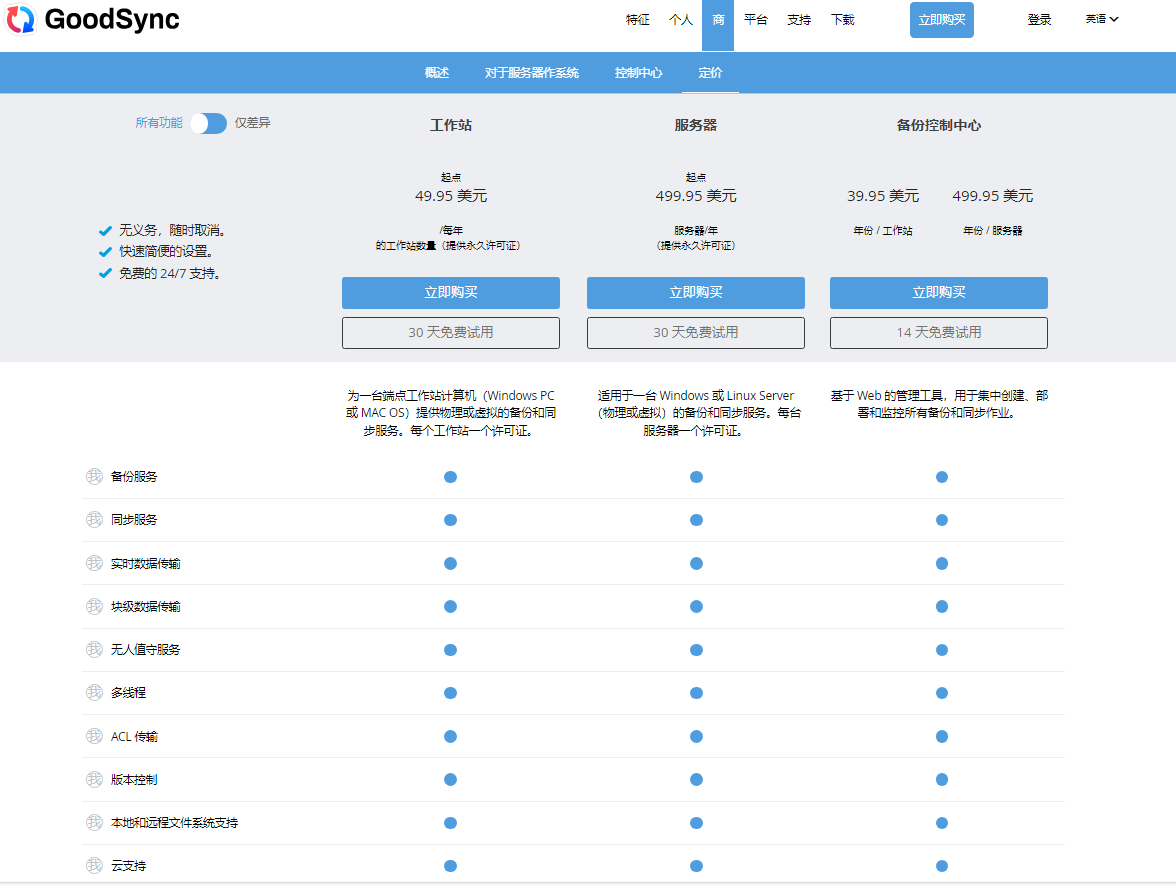This screenshot has width=1176, height=885.
Task: Click the info icon beside 实时数据传输
Action: 94,563
